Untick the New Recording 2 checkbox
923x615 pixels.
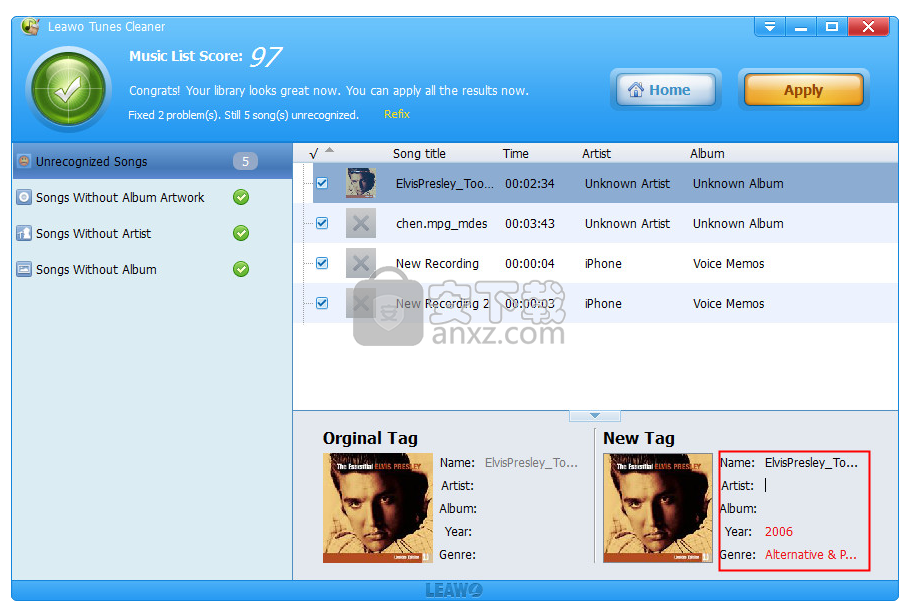point(322,303)
